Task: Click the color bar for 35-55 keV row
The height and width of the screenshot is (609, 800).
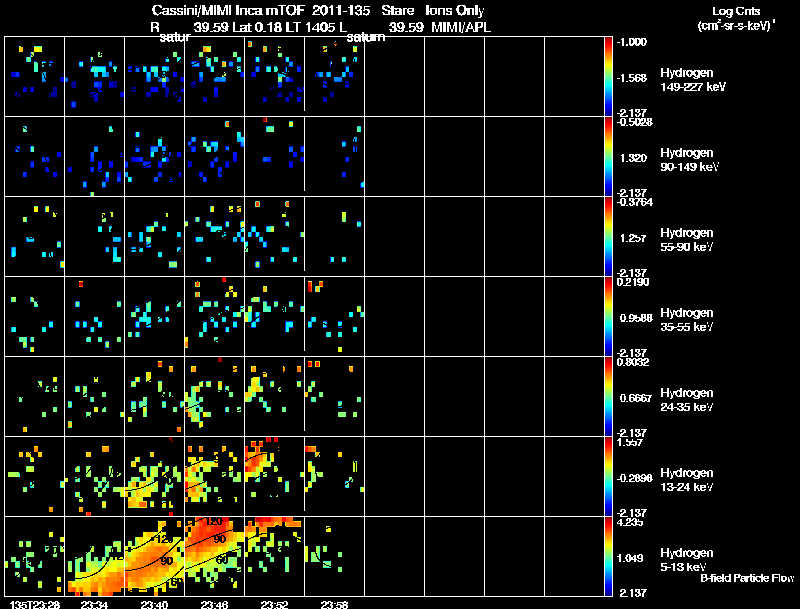Action: (608, 316)
